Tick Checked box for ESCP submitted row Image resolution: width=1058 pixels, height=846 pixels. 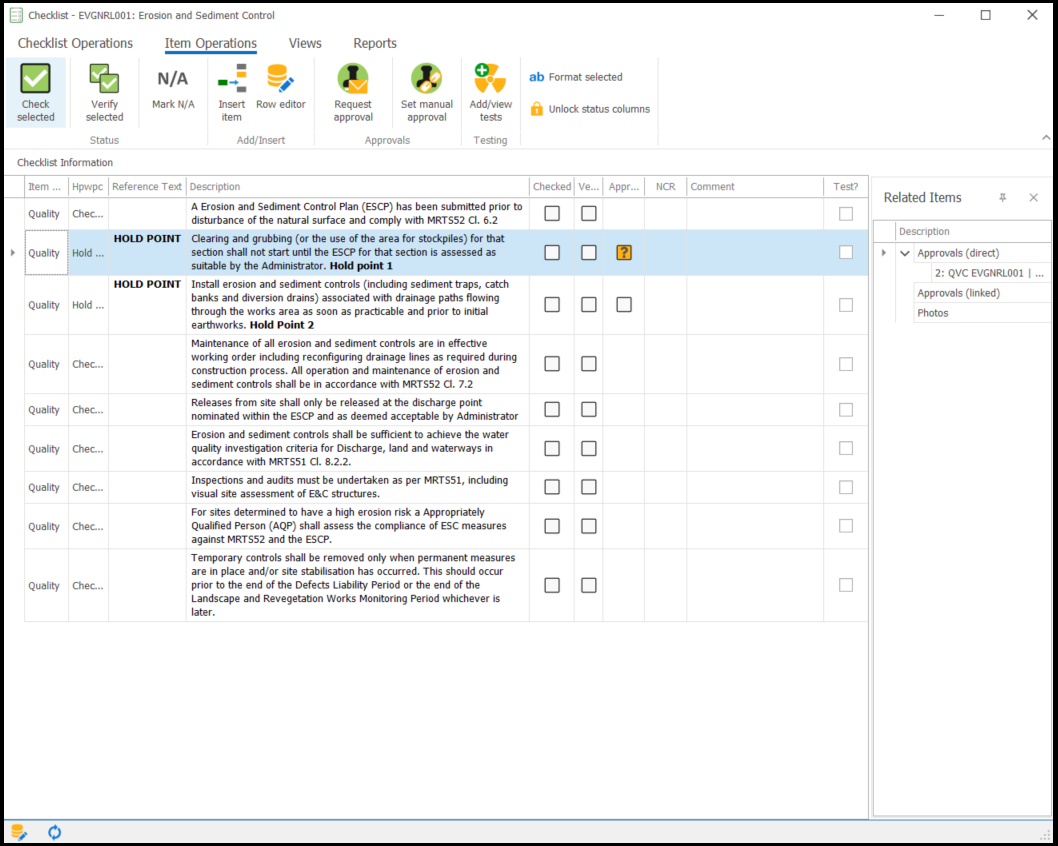point(552,213)
